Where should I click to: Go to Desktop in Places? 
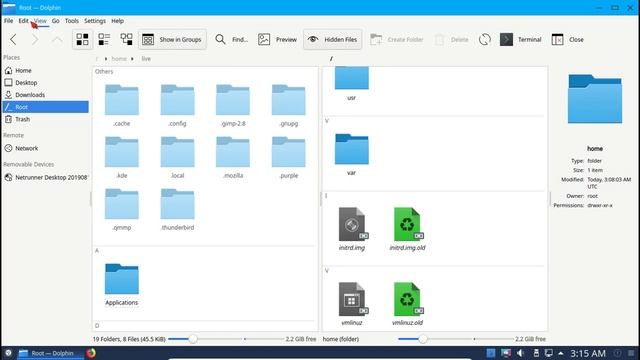point(45,83)
